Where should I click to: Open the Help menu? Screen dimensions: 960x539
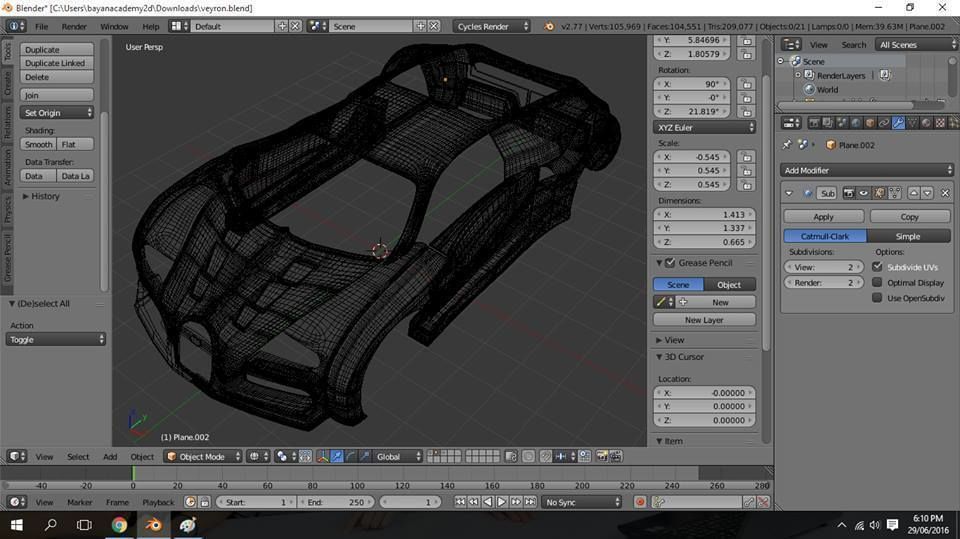(x=151, y=26)
